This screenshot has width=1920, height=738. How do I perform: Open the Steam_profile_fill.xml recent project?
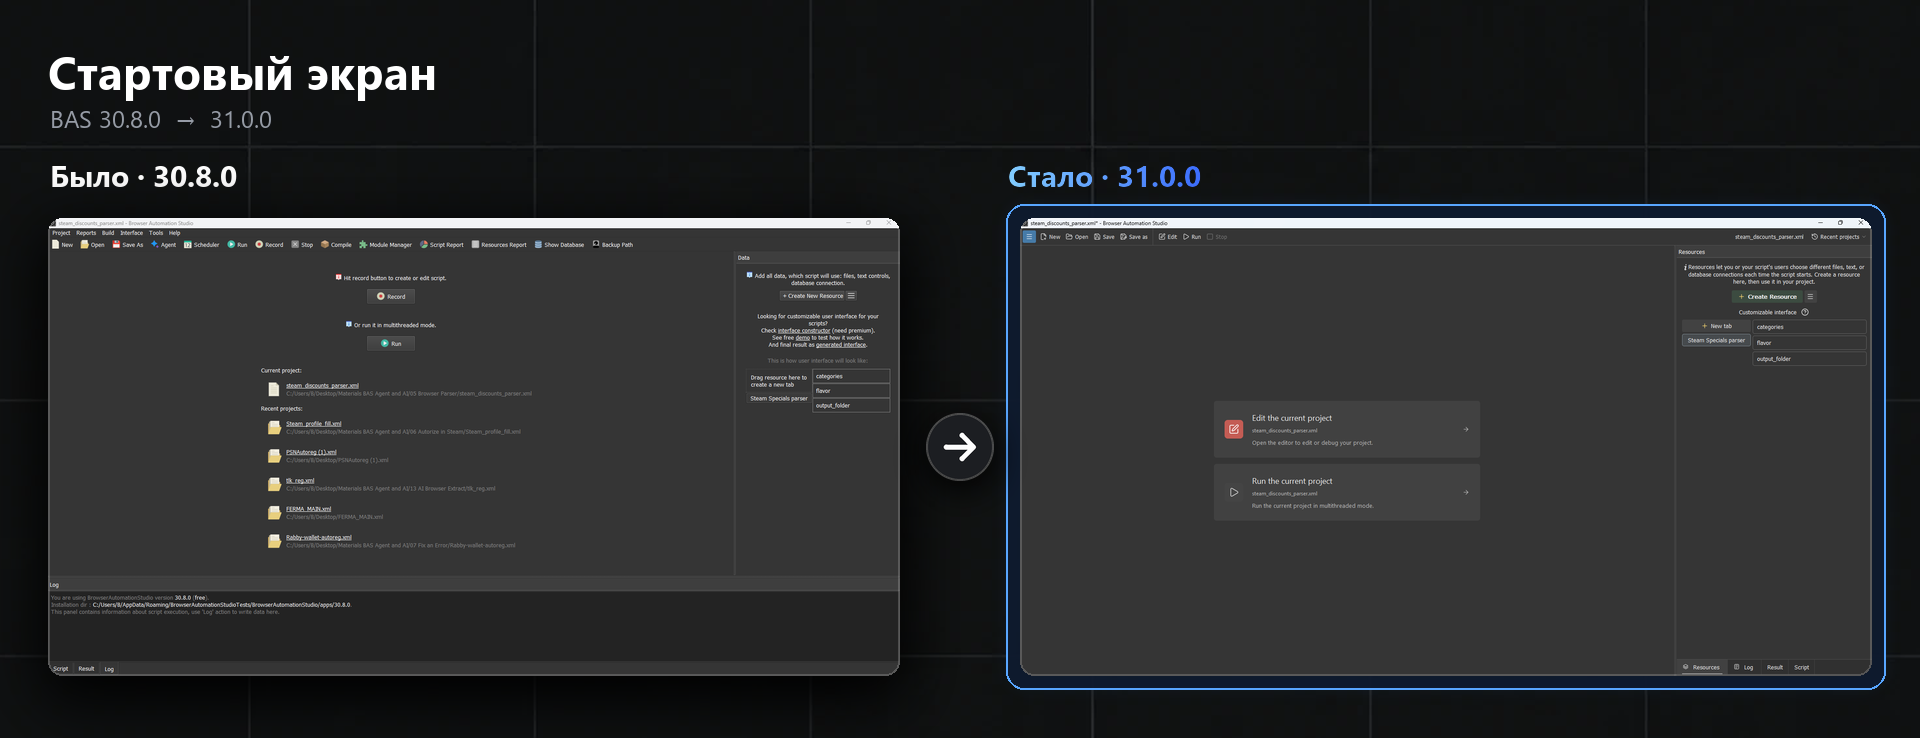(313, 424)
